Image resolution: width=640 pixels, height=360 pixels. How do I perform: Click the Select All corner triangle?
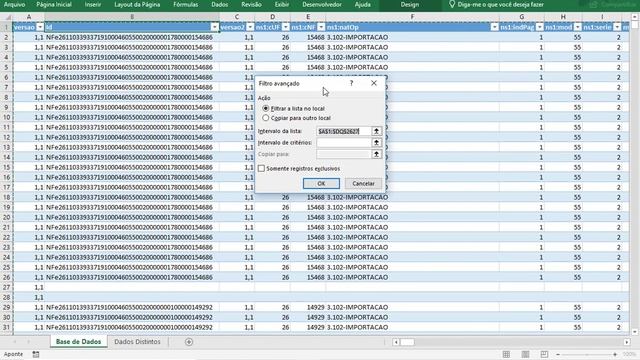(x=7, y=17)
